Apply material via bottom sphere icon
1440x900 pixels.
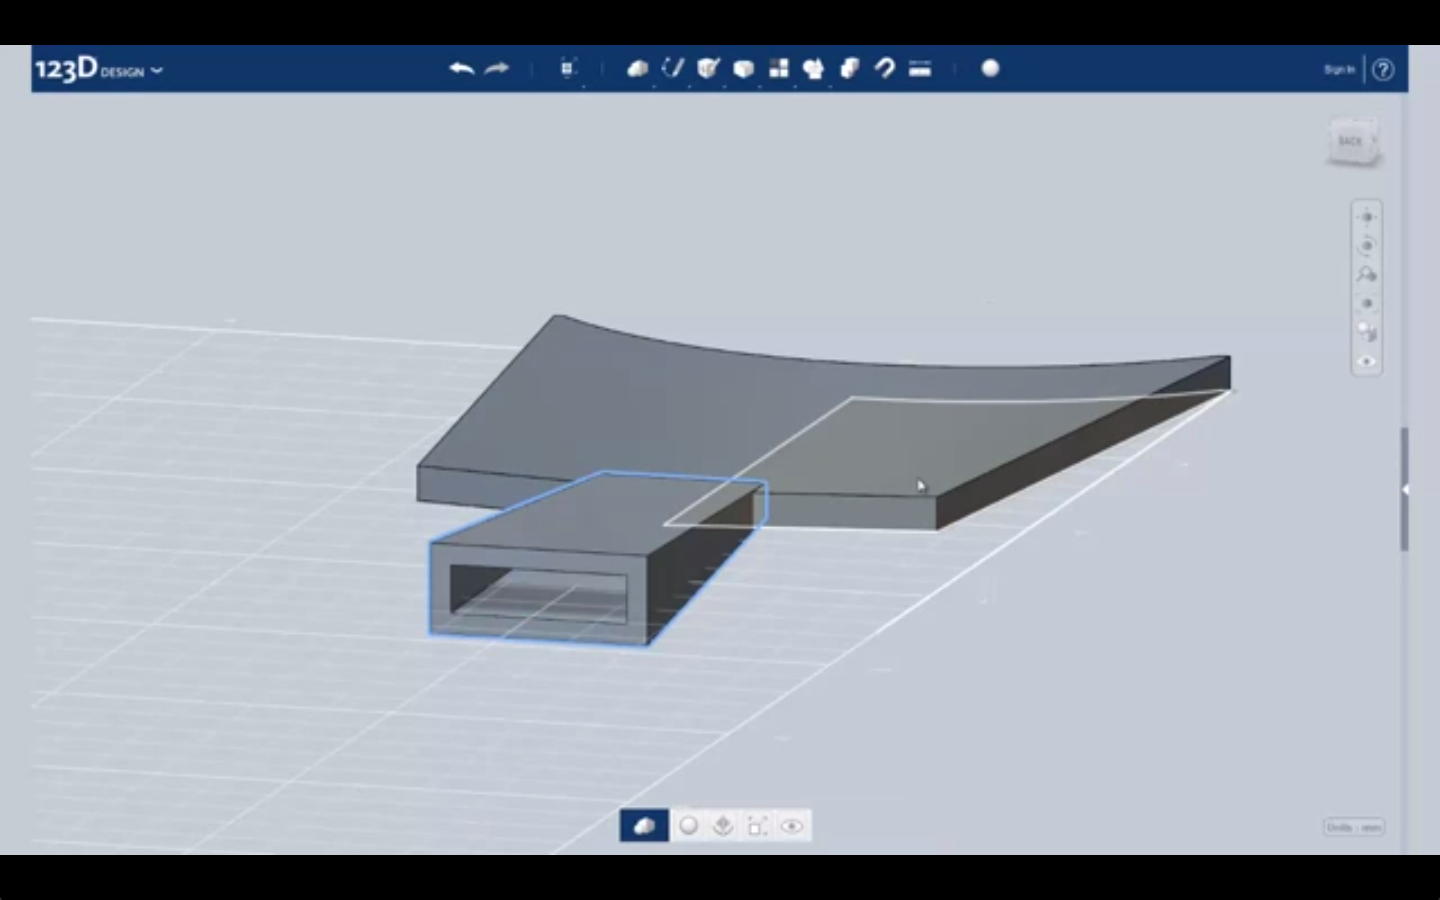click(688, 826)
